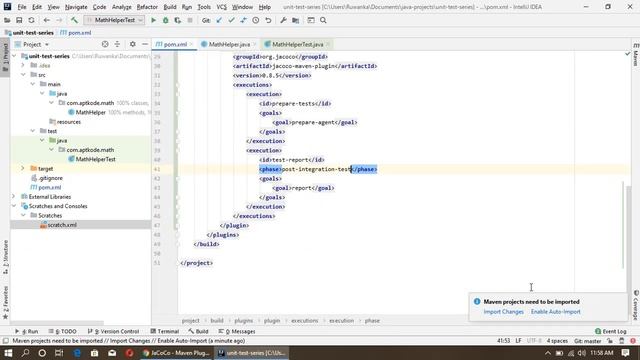Click the Search Everywhere magnifier icon

tap(323, 20)
